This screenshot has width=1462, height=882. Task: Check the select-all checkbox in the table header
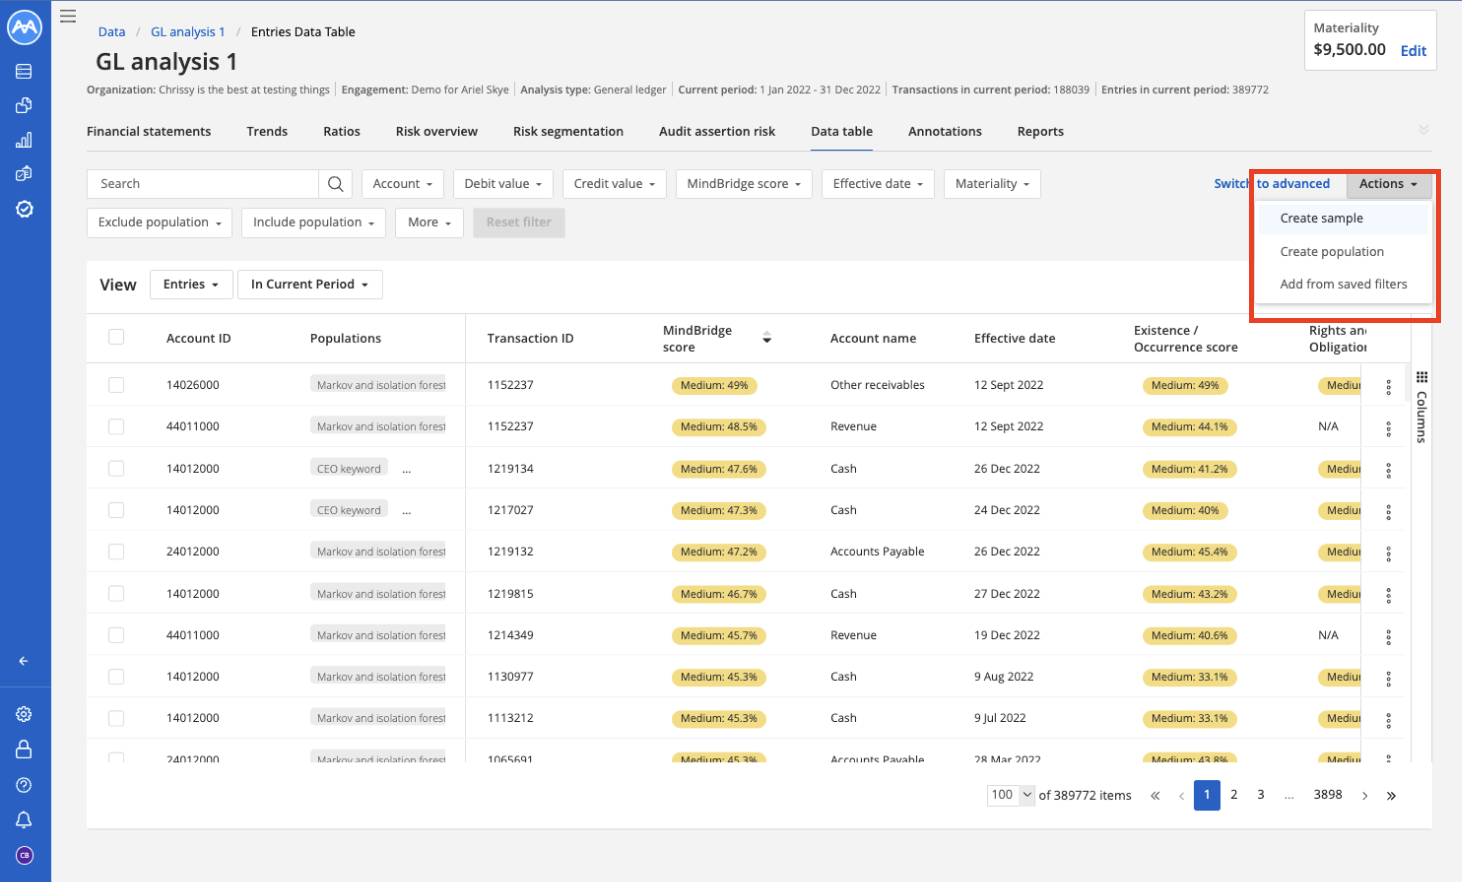(x=115, y=338)
